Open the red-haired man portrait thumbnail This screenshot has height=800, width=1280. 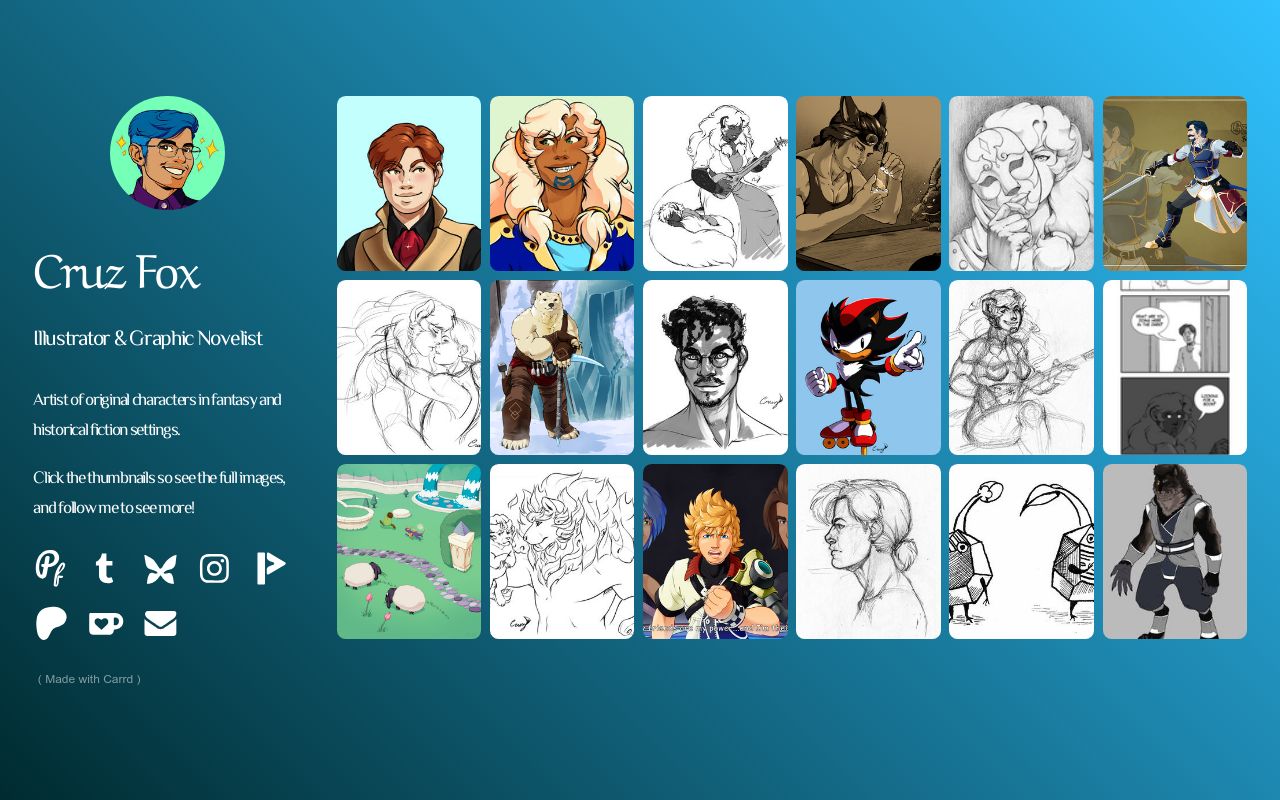409,183
